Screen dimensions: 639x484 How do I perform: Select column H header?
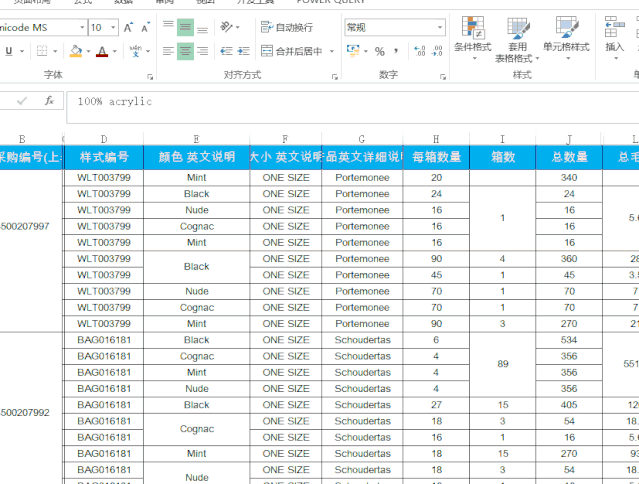pos(436,139)
